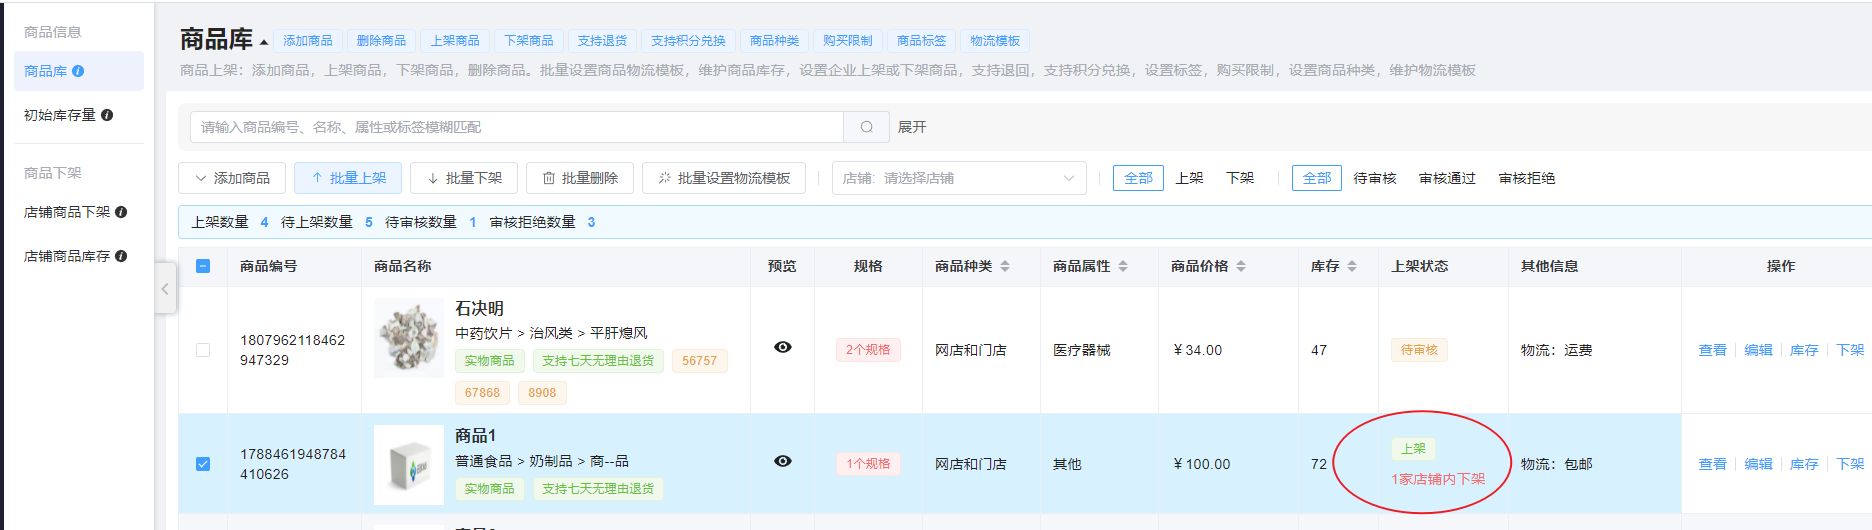
Task: Toggle the select-all header checkbox
Action: [203, 266]
